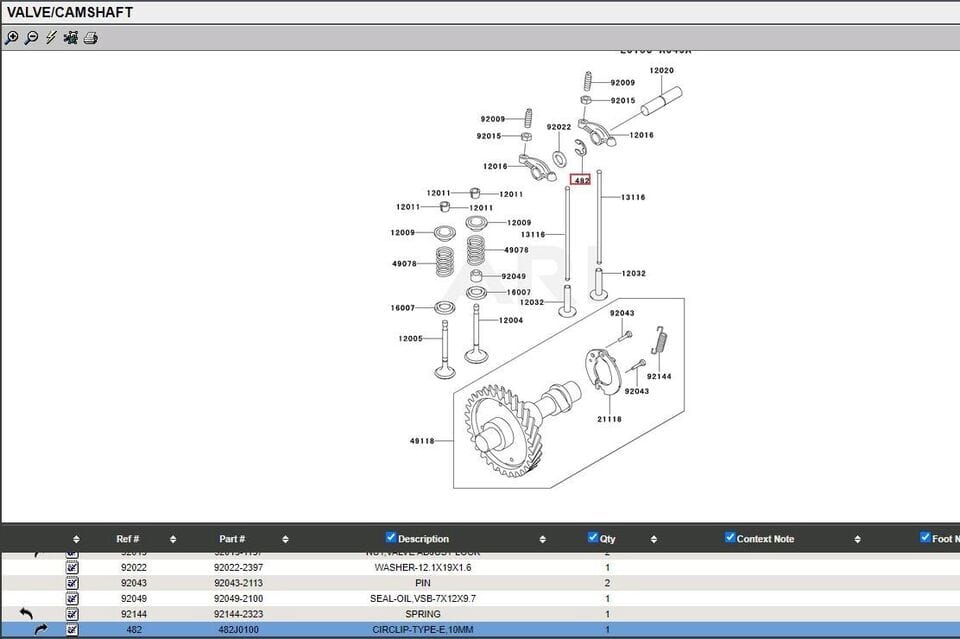
Task: Toggle the Description column checkbox
Action: point(391,538)
